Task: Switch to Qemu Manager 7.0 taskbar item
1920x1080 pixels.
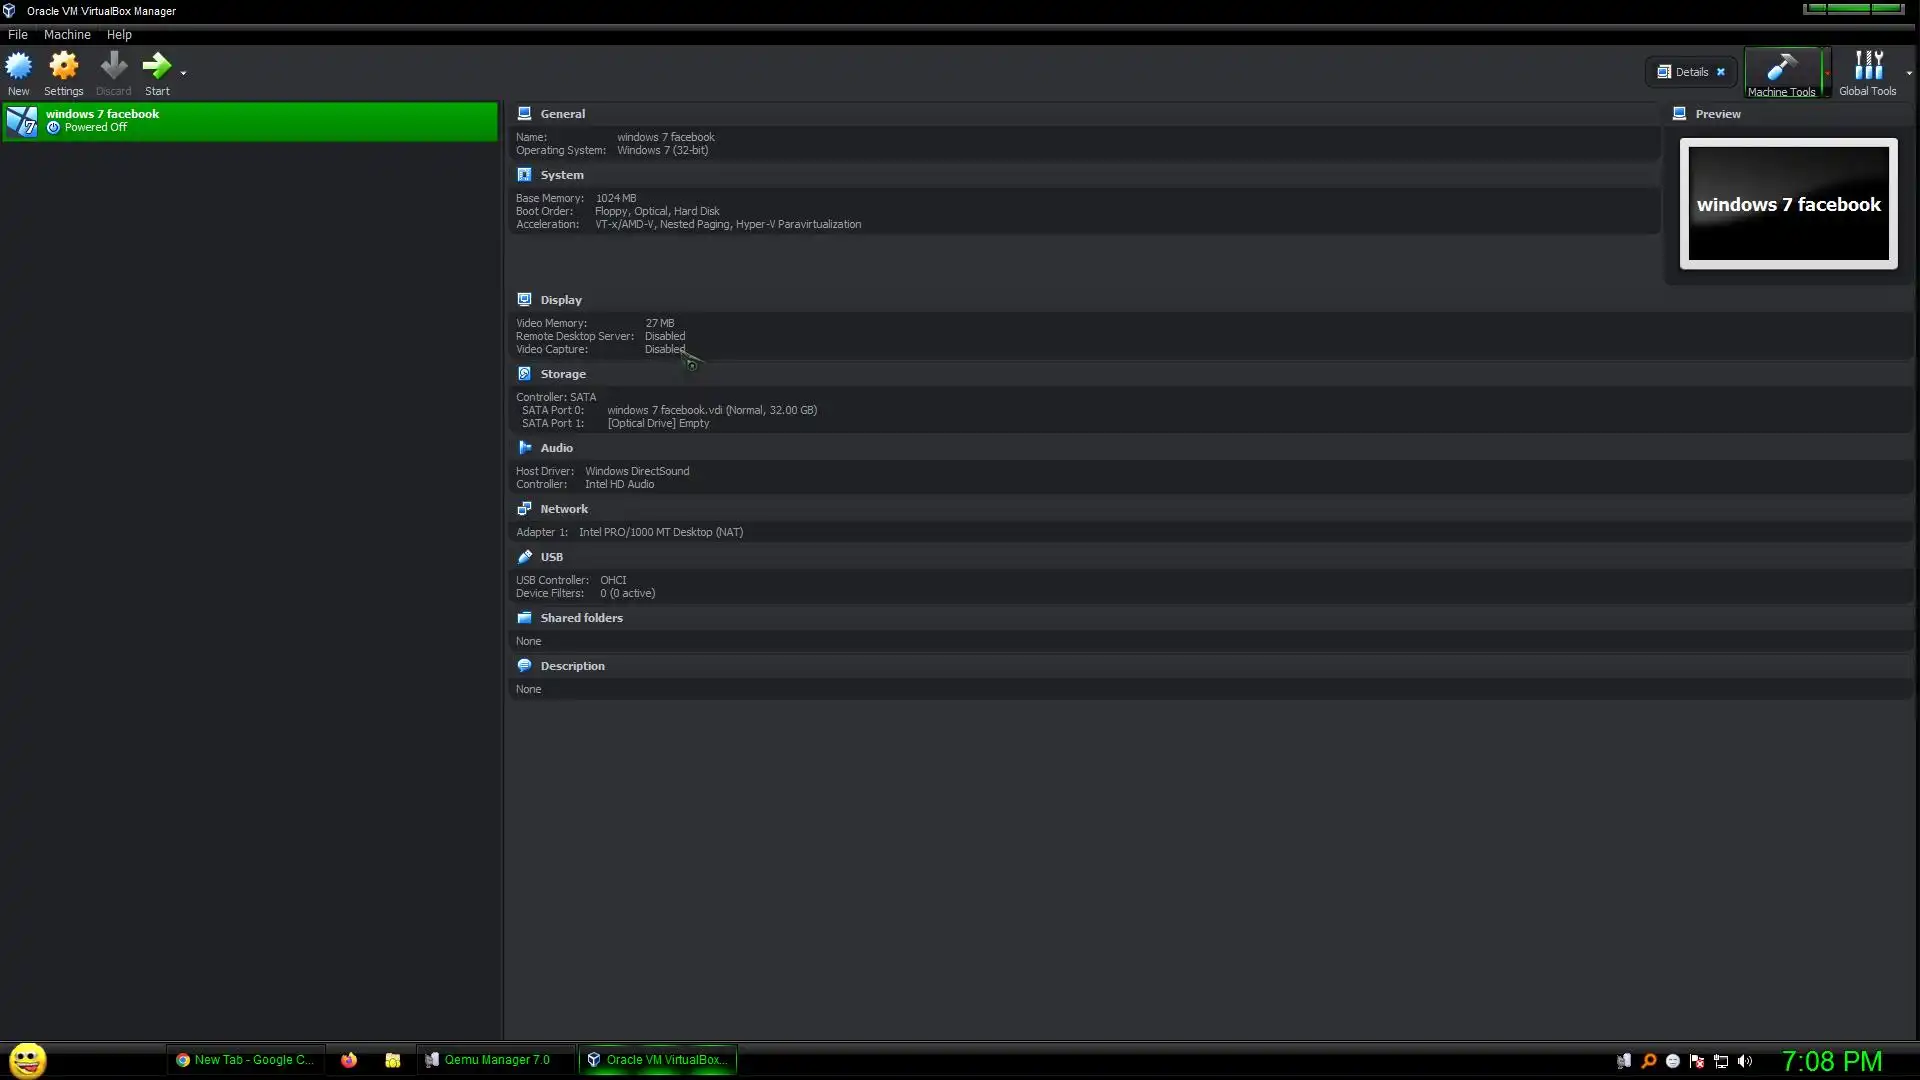Action: (x=488, y=1059)
